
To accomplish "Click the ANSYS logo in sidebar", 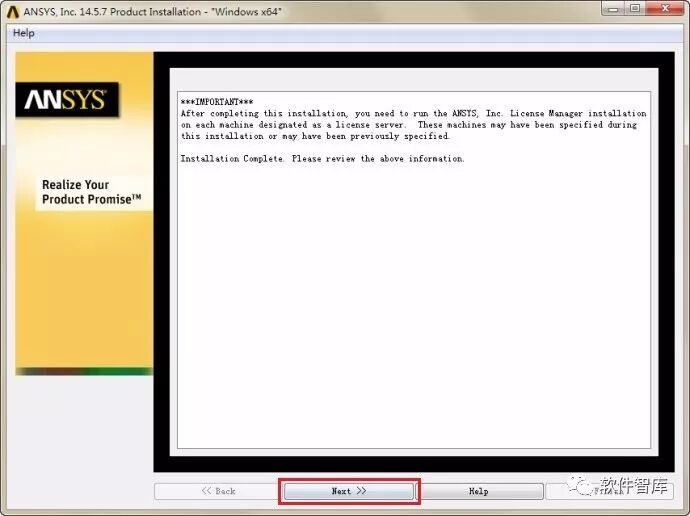I will click(x=67, y=100).
